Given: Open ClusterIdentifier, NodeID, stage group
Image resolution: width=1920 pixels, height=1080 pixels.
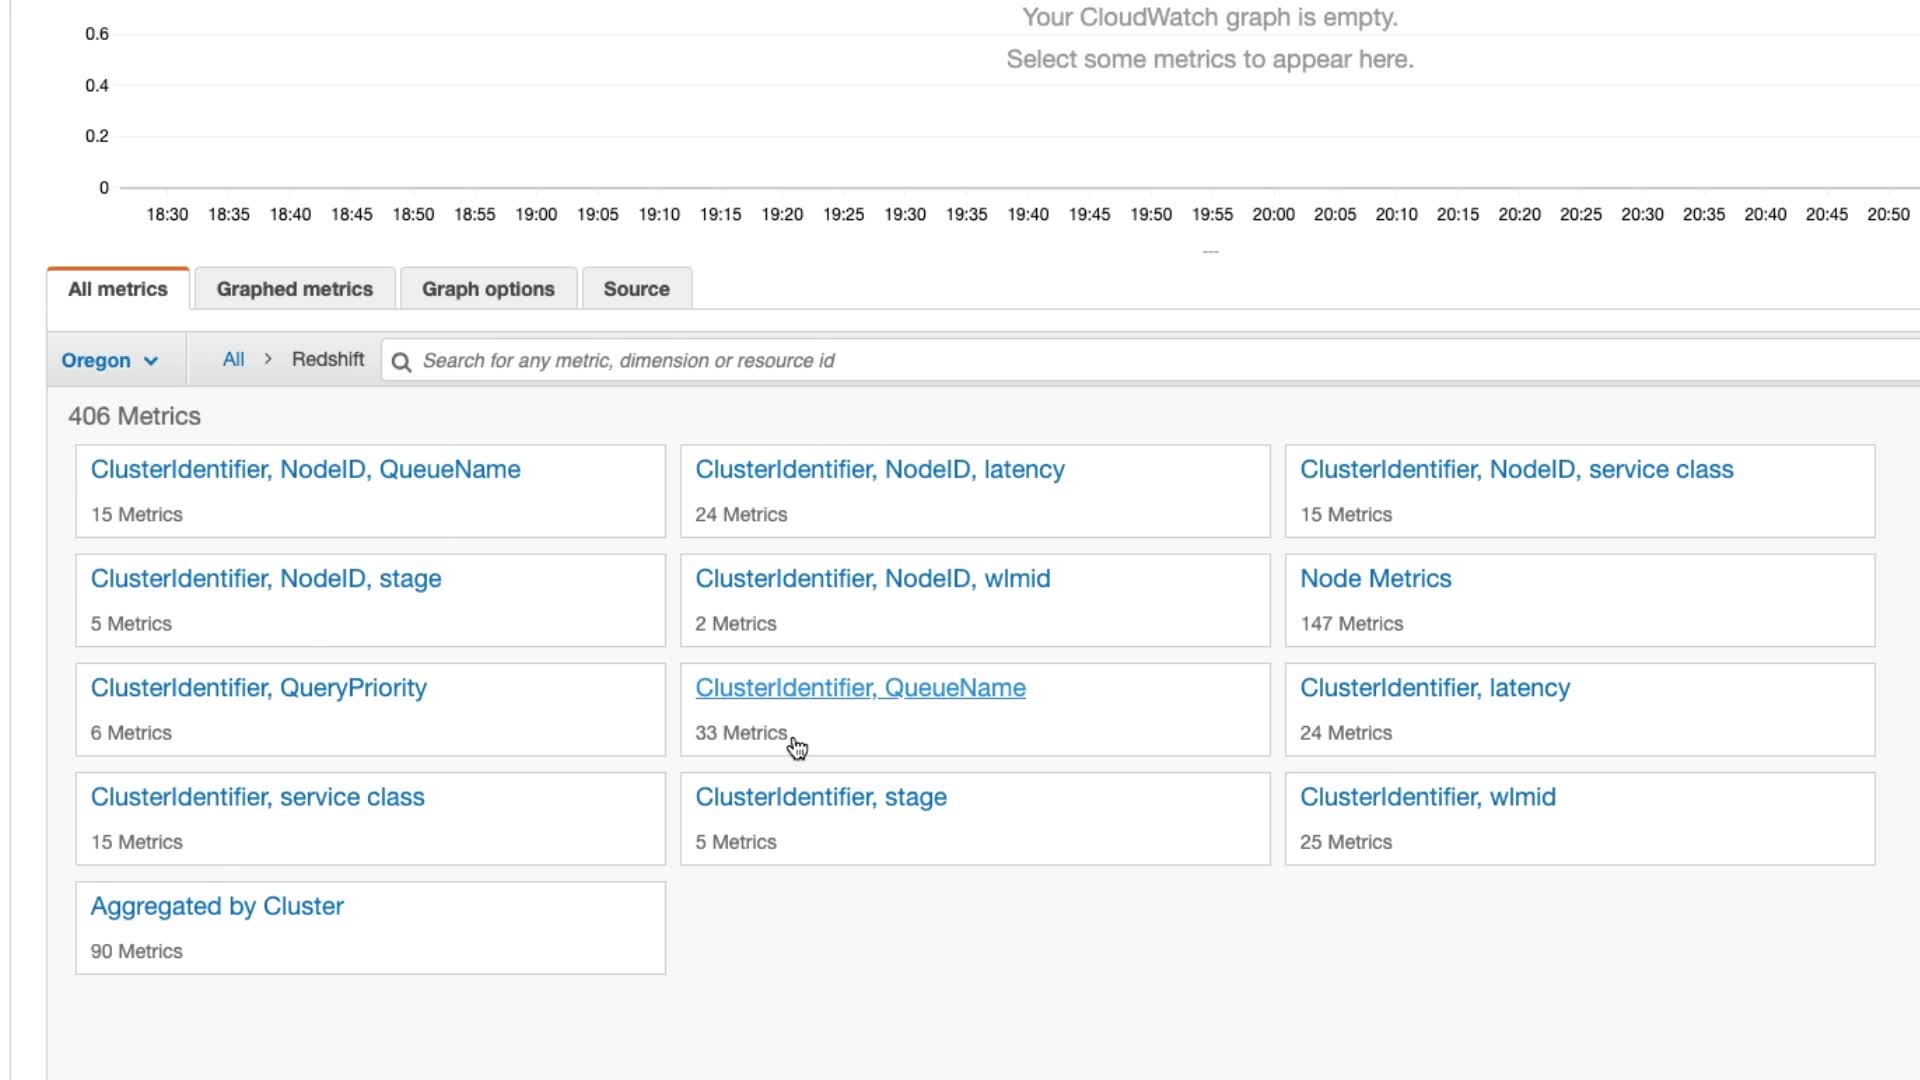Looking at the screenshot, I should (265, 579).
